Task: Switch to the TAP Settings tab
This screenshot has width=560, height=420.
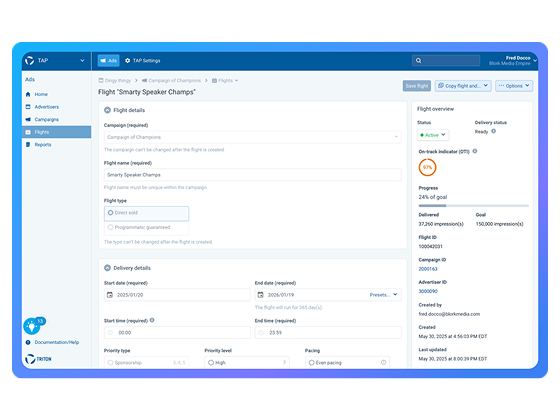Action: [x=142, y=61]
